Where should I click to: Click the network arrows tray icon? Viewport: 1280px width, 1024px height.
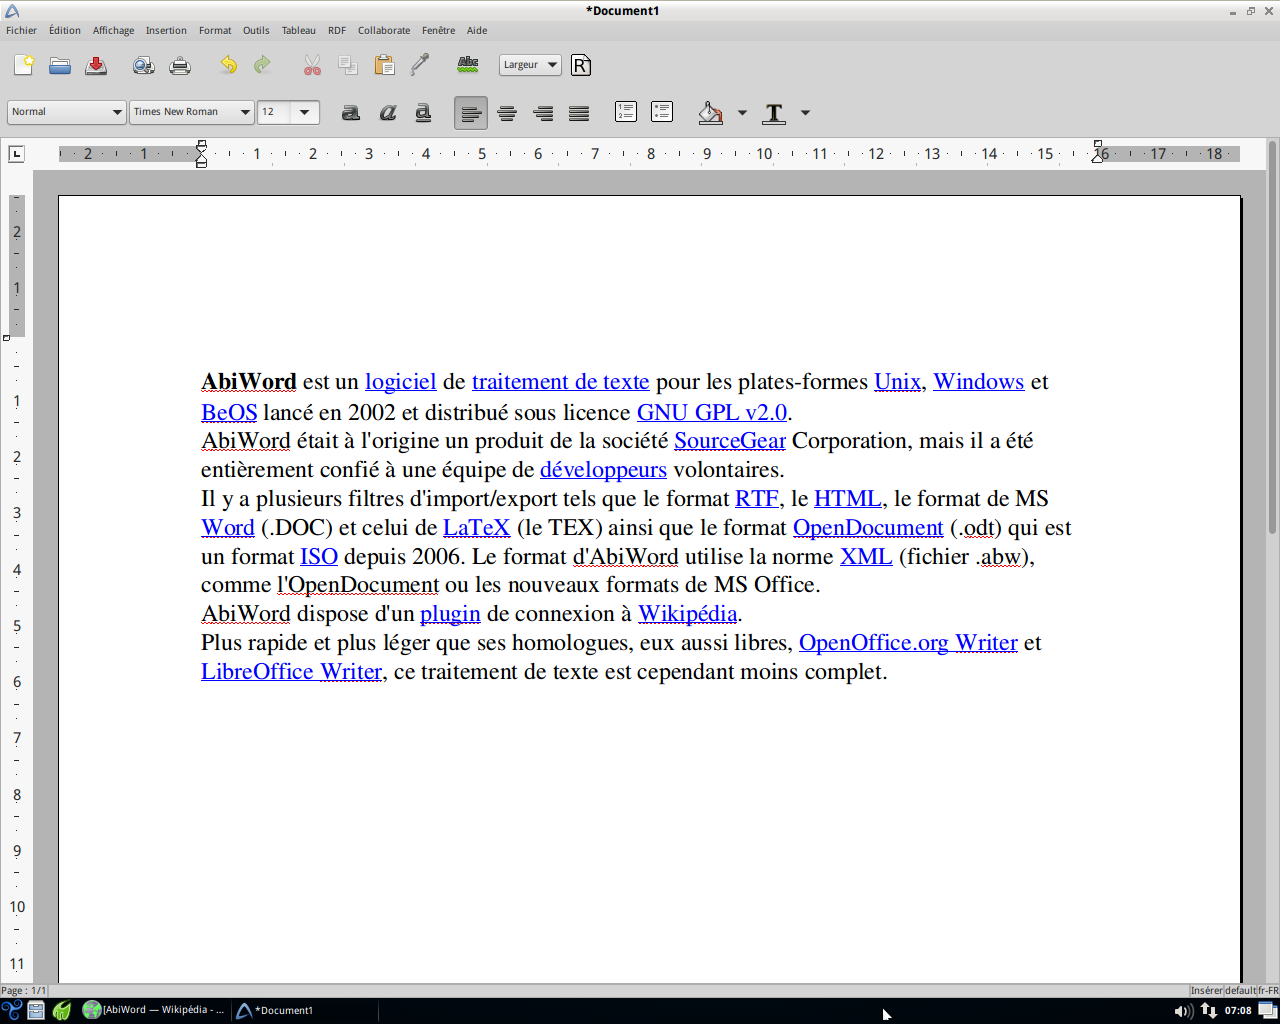1208,1011
